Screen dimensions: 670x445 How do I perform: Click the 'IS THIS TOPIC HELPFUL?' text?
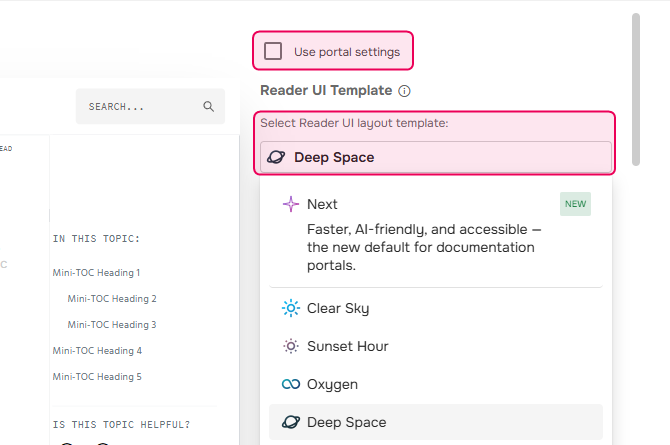pyautogui.click(x=121, y=424)
